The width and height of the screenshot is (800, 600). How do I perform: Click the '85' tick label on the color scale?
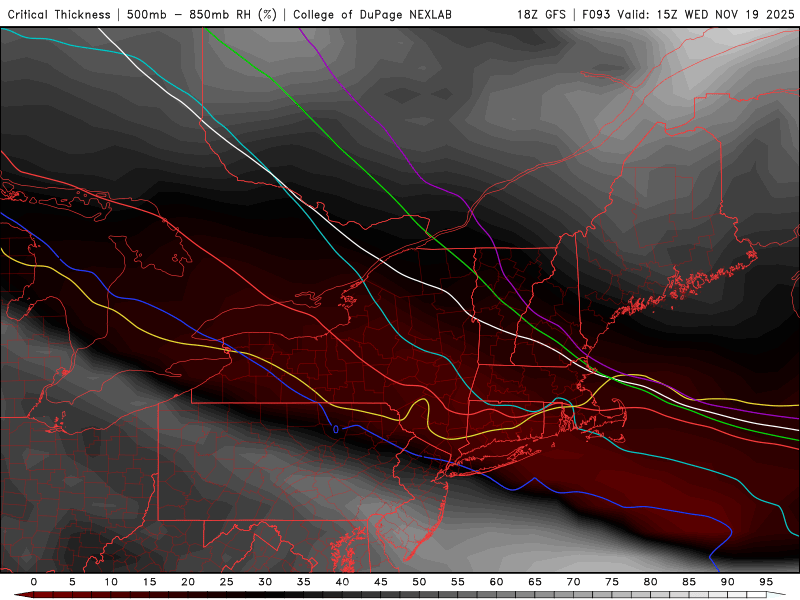[689, 582]
